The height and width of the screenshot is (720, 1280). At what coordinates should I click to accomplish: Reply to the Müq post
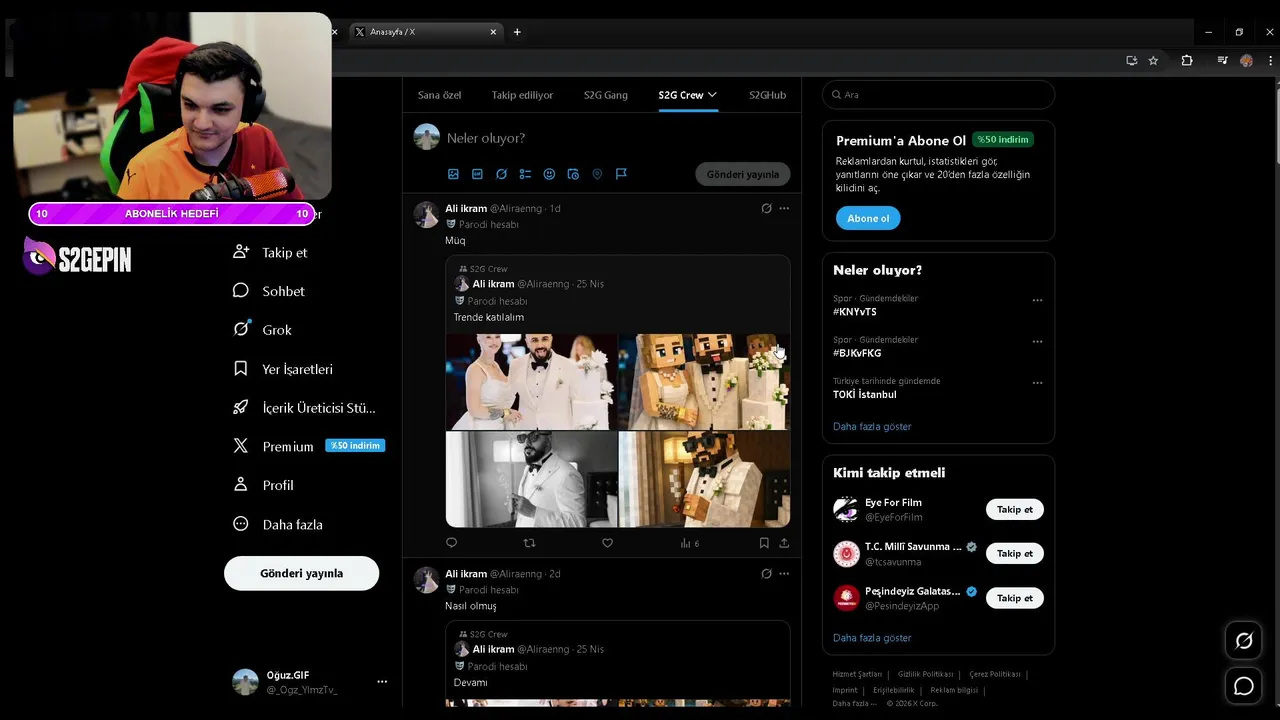(x=451, y=543)
